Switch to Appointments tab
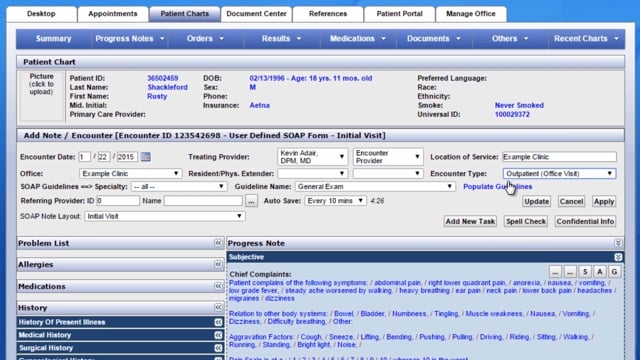 (113, 14)
